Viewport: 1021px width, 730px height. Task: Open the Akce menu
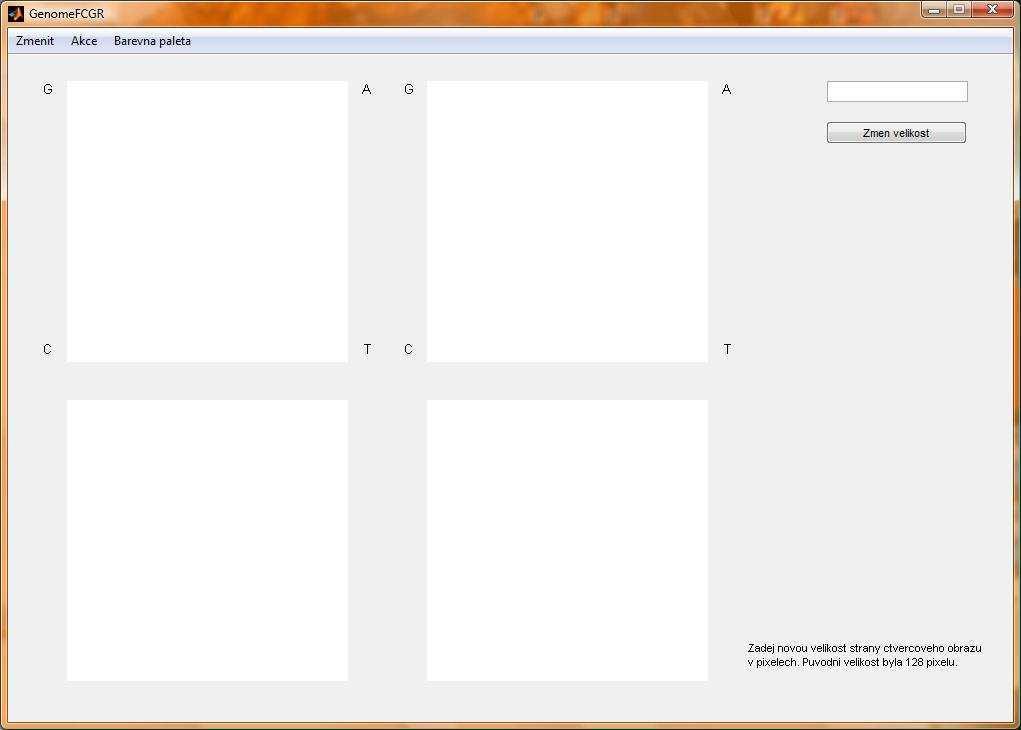coord(84,41)
